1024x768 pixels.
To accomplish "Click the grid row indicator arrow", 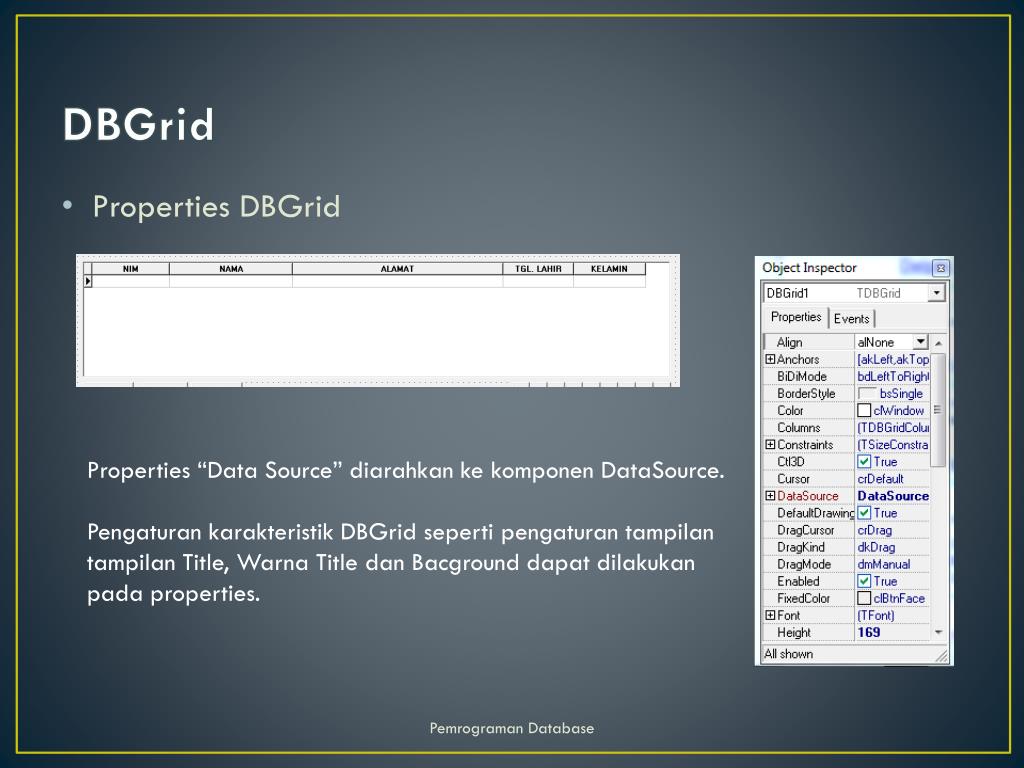I will point(88,281).
